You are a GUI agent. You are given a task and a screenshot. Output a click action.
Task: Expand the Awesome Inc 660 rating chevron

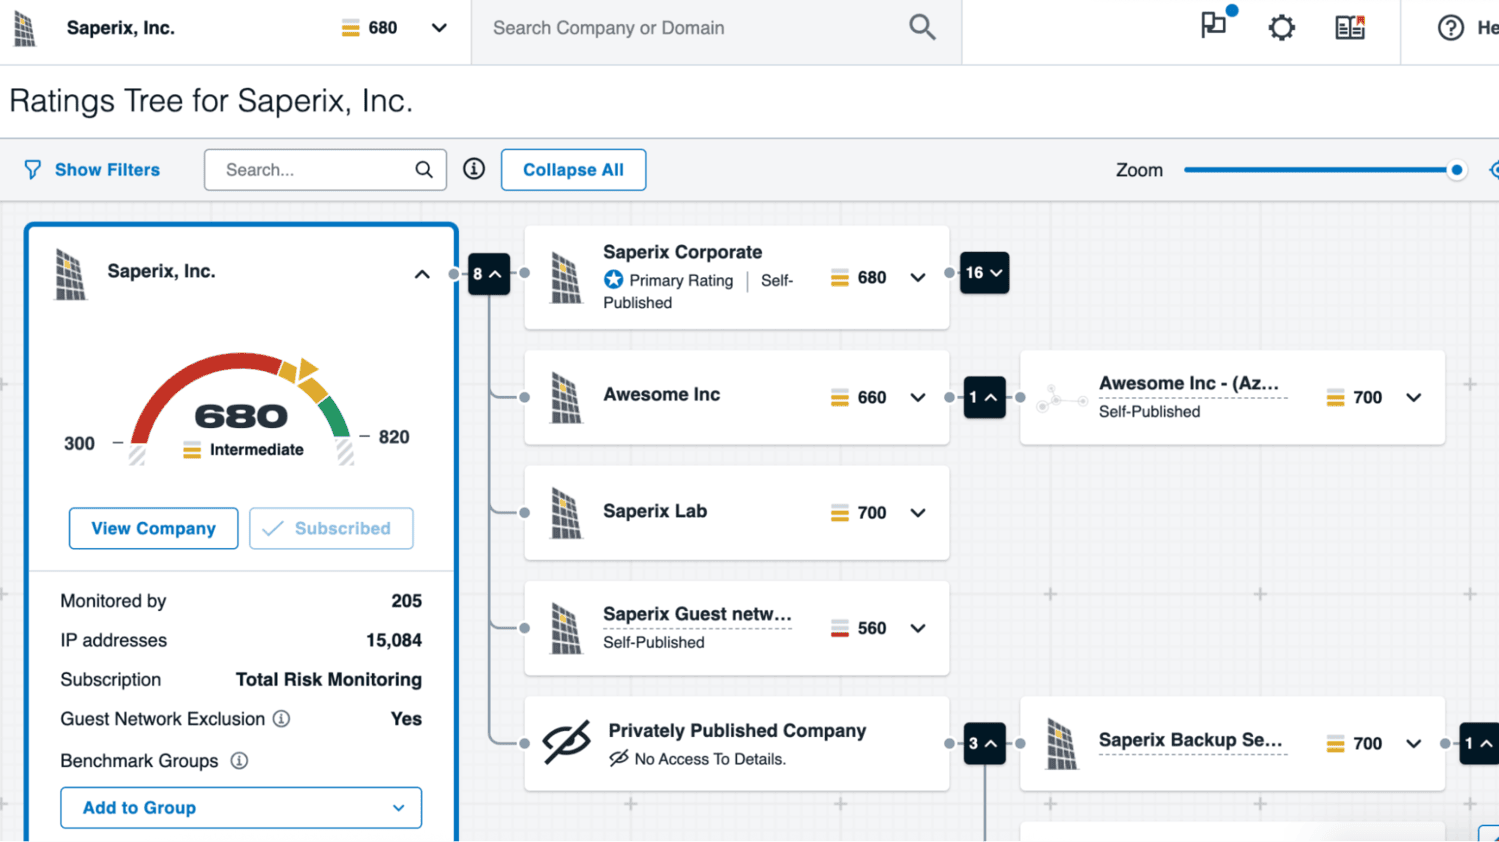pyautogui.click(x=918, y=398)
